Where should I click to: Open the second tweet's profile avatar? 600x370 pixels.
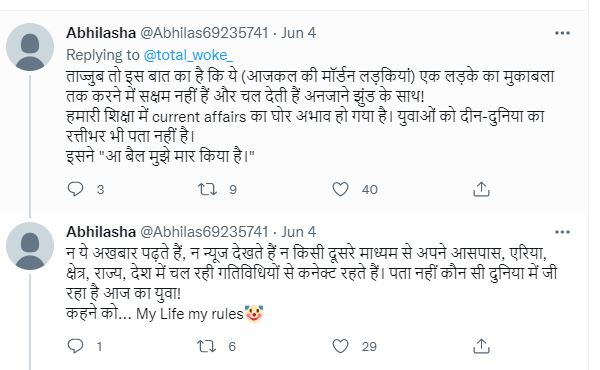[x=30, y=246]
